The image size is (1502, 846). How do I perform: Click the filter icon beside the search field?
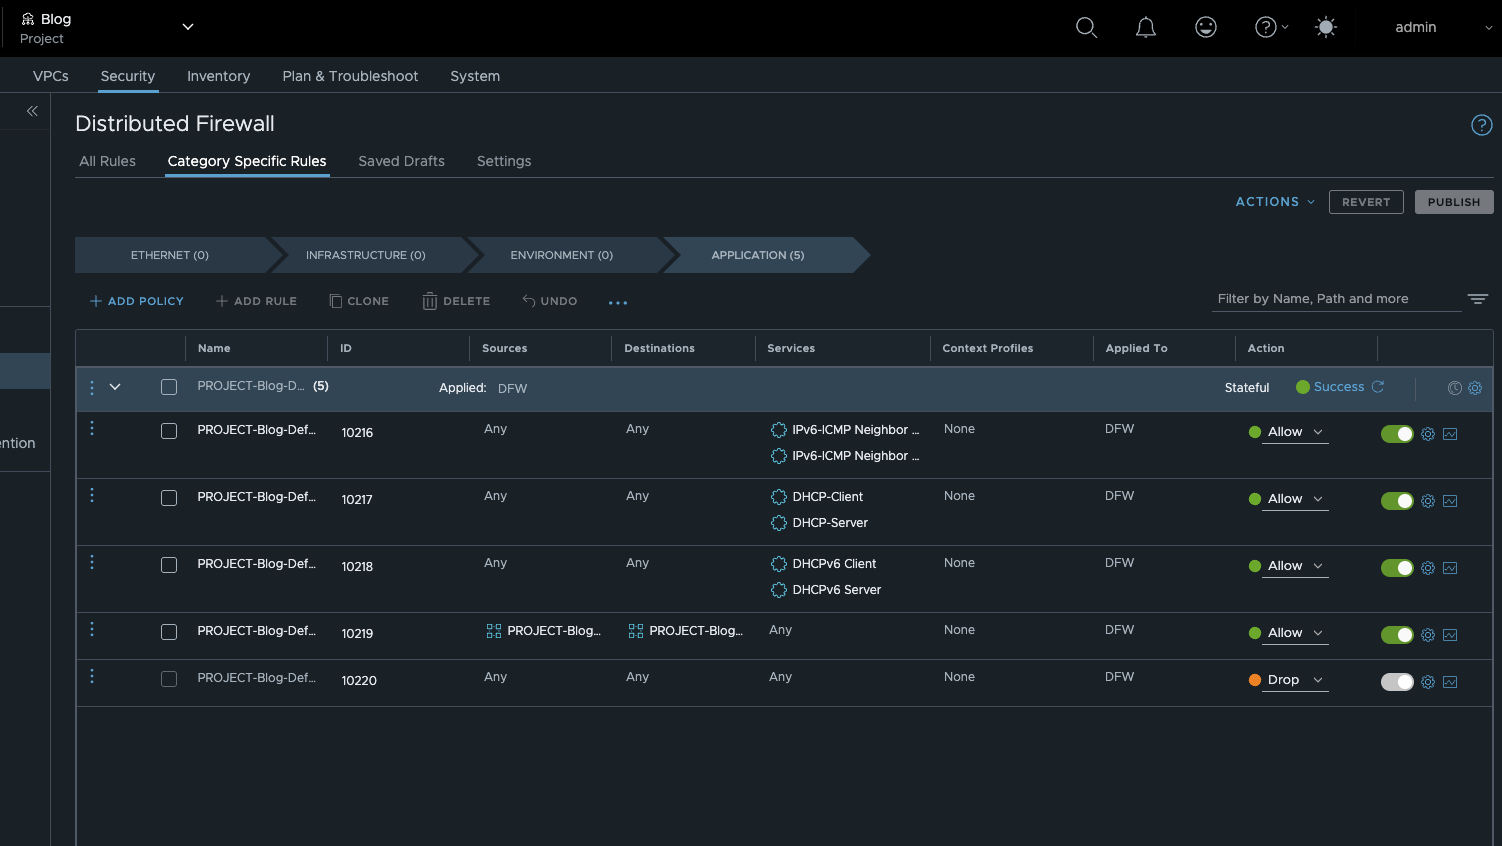point(1478,298)
